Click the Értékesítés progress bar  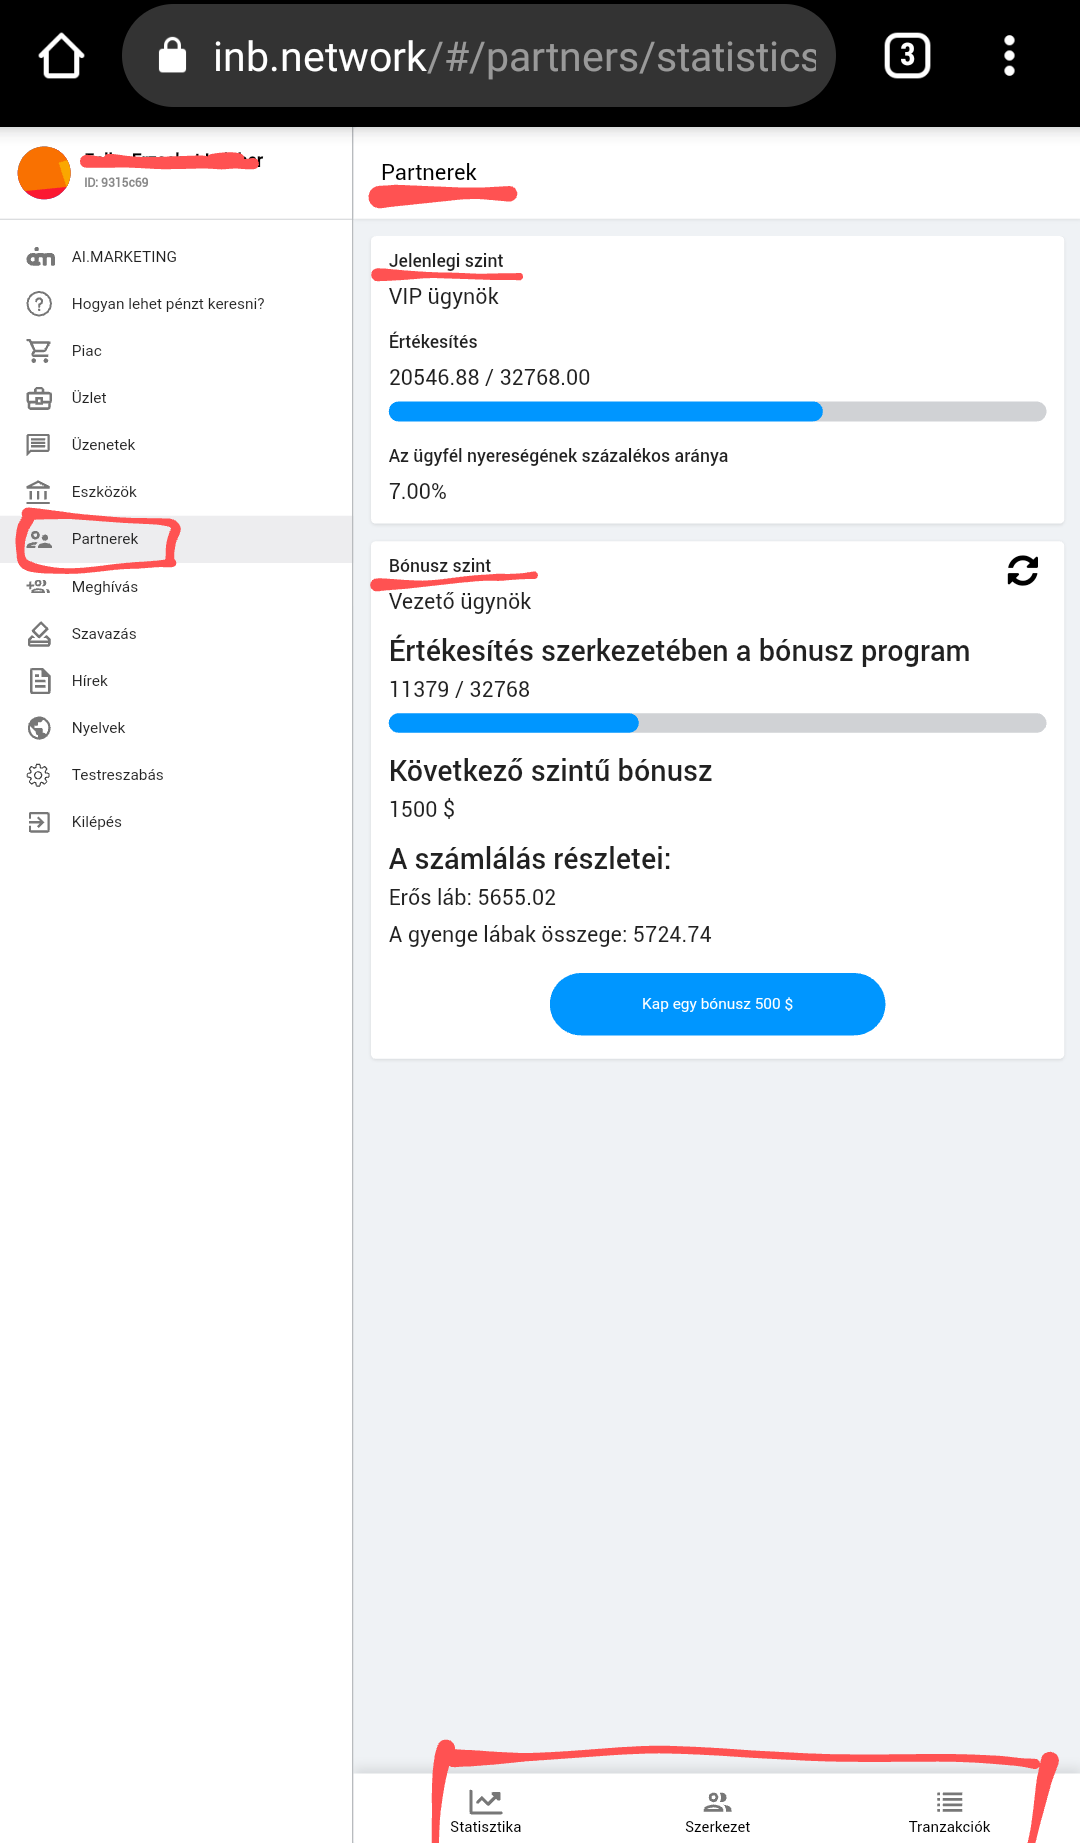717,411
